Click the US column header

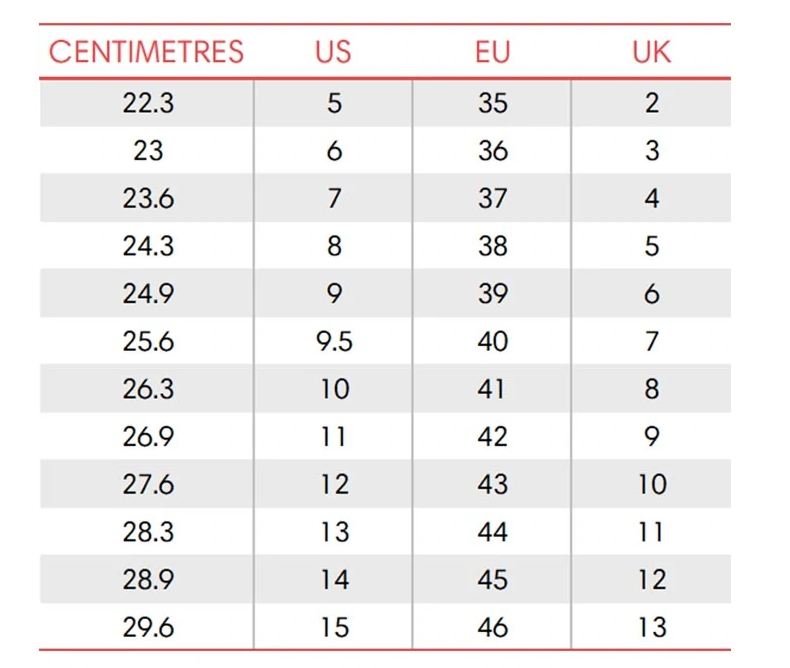coord(333,52)
